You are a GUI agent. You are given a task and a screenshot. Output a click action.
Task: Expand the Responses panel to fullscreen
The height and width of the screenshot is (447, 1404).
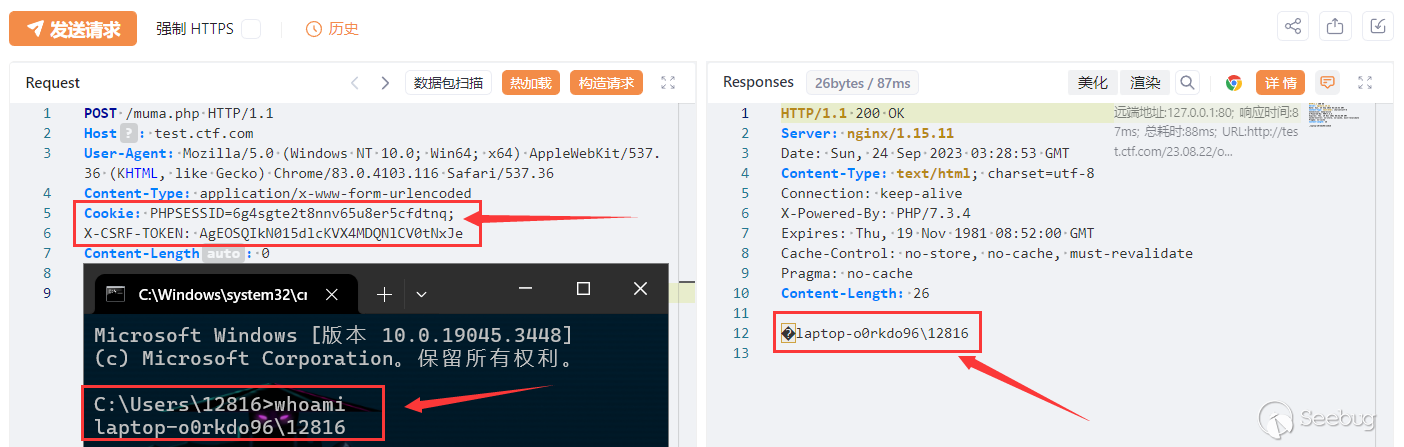(1366, 83)
